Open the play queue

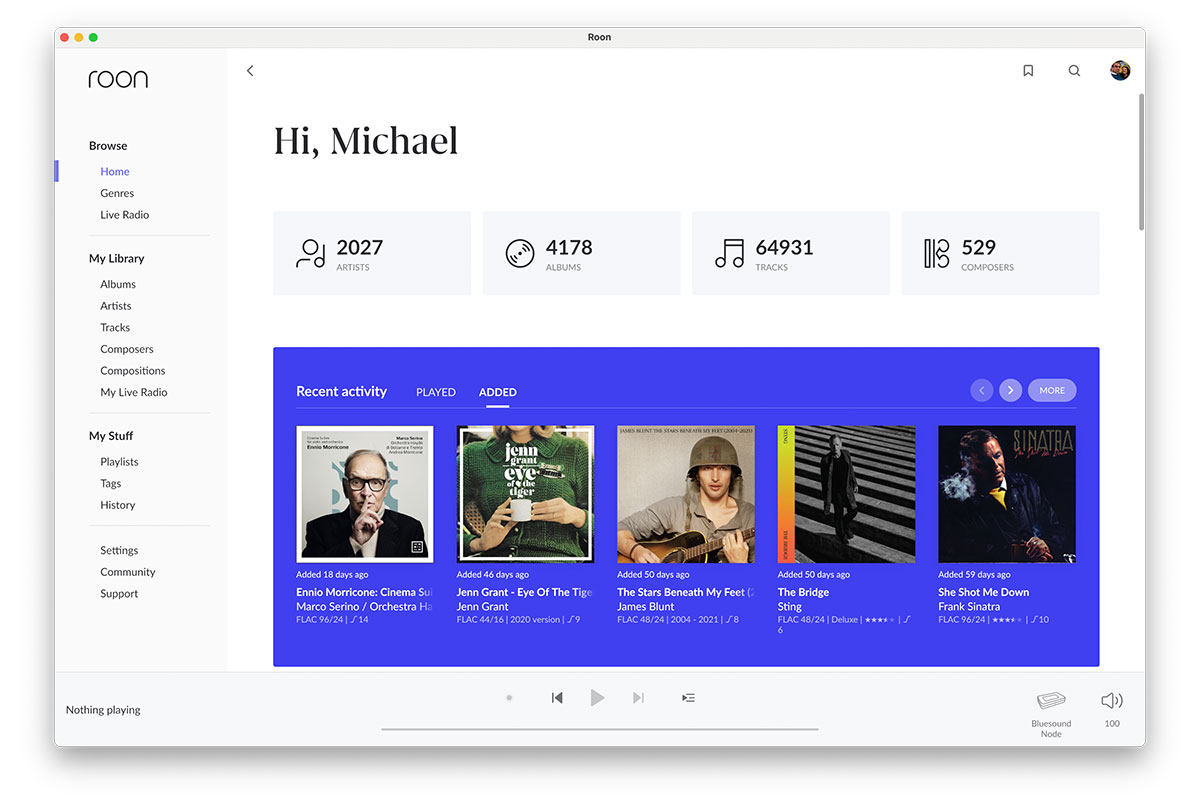688,698
